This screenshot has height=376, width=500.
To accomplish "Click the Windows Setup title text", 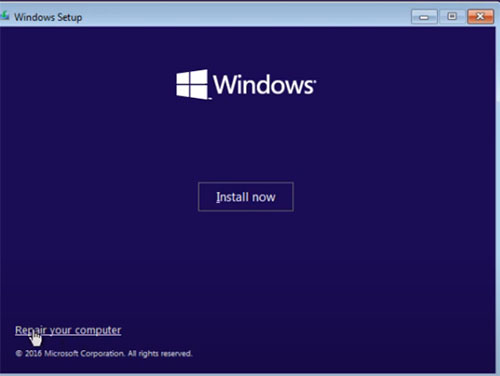I will click(48, 17).
